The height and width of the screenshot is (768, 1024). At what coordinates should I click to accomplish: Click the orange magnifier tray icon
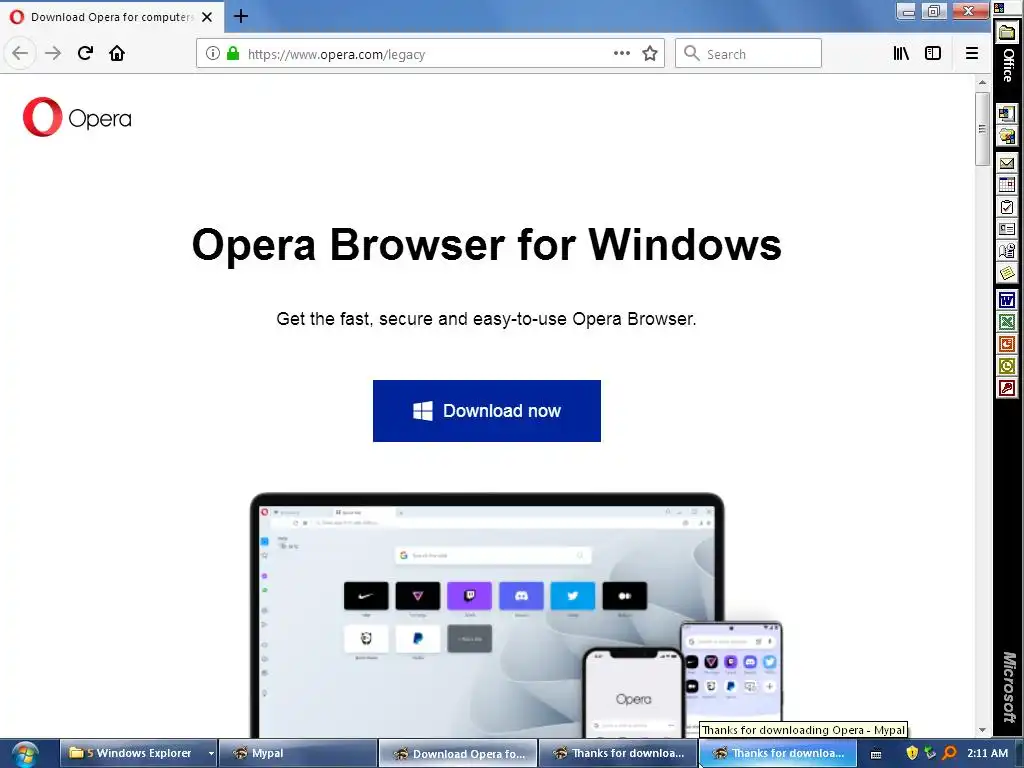(950, 753)
